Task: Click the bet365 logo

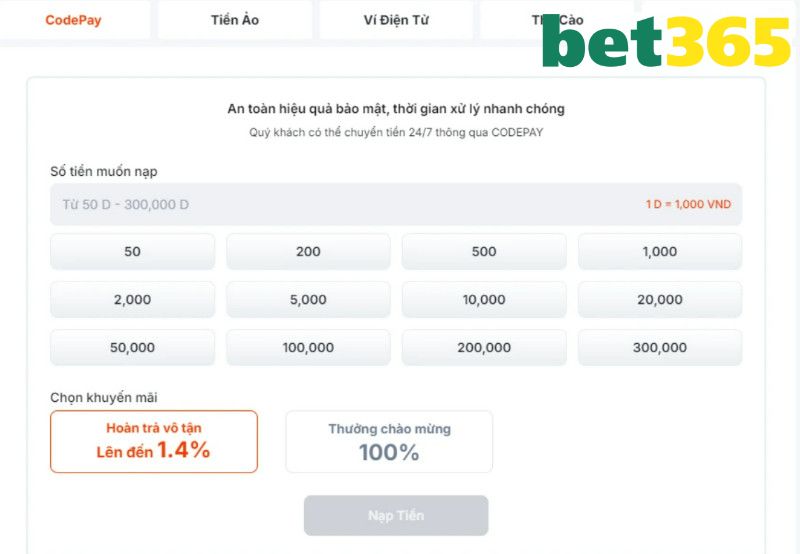Action: (x=666, y=44)
